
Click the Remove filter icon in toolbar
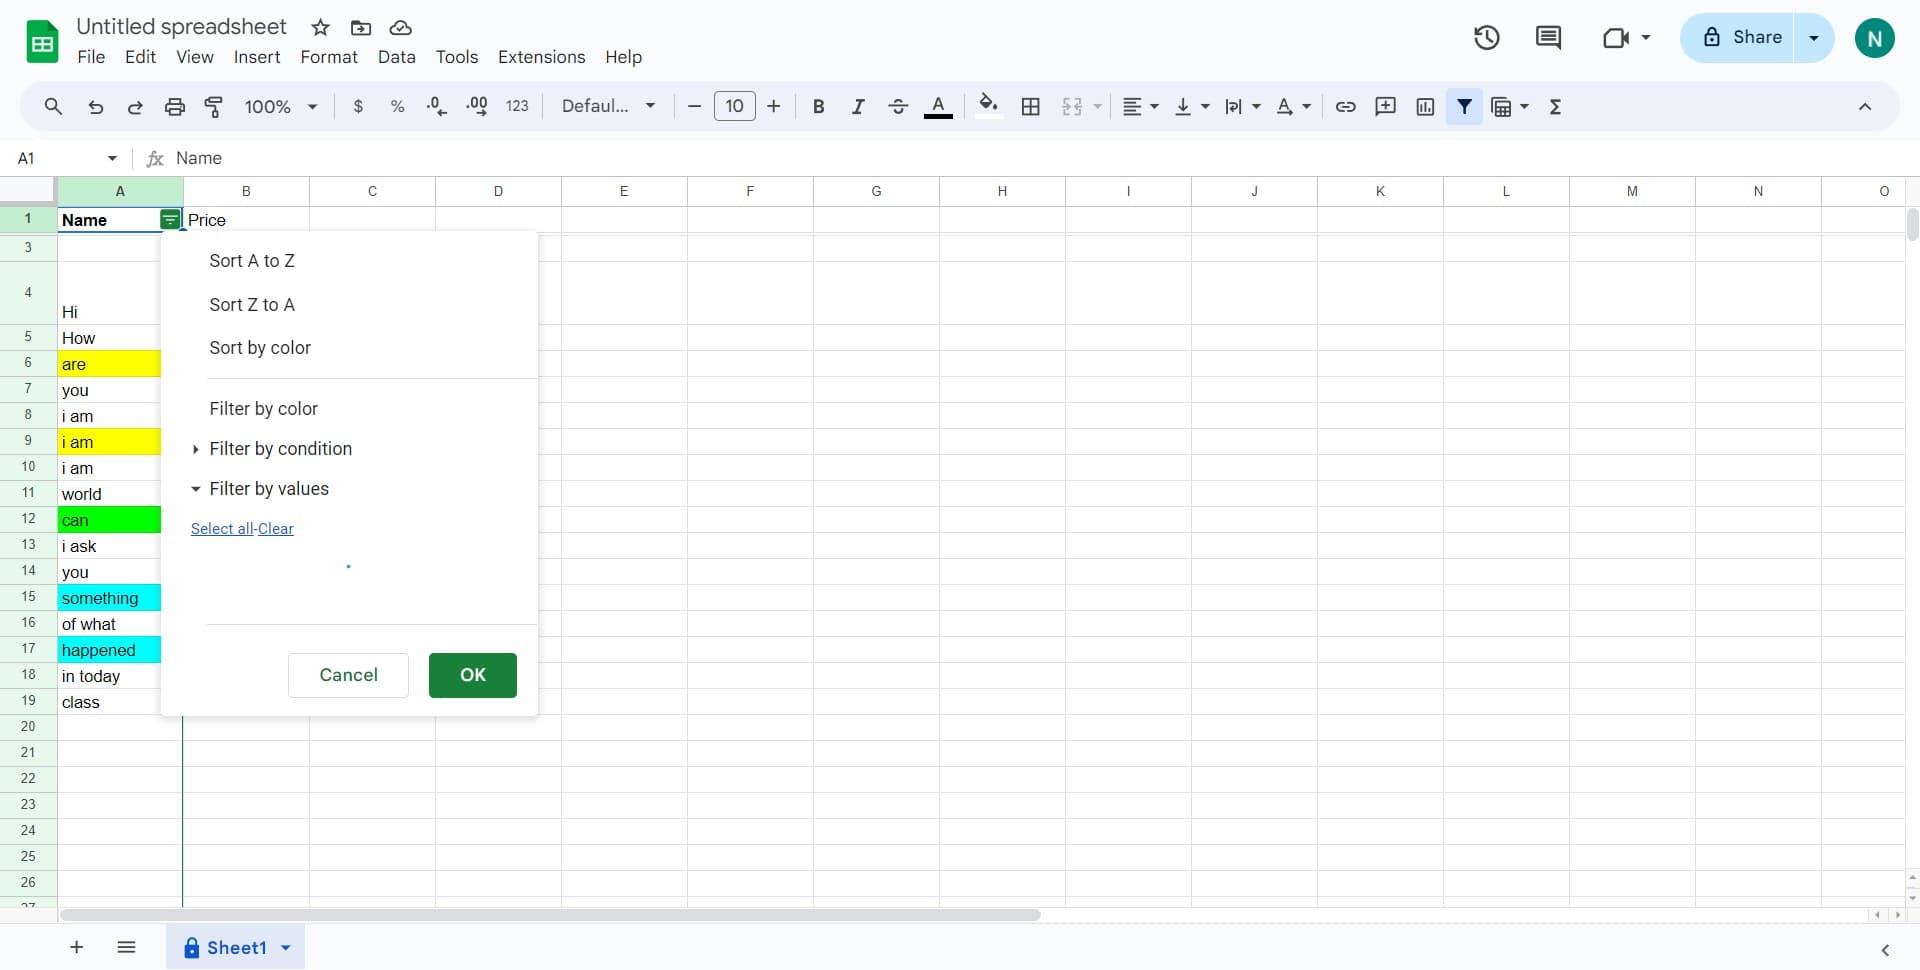click(1464, 106)
